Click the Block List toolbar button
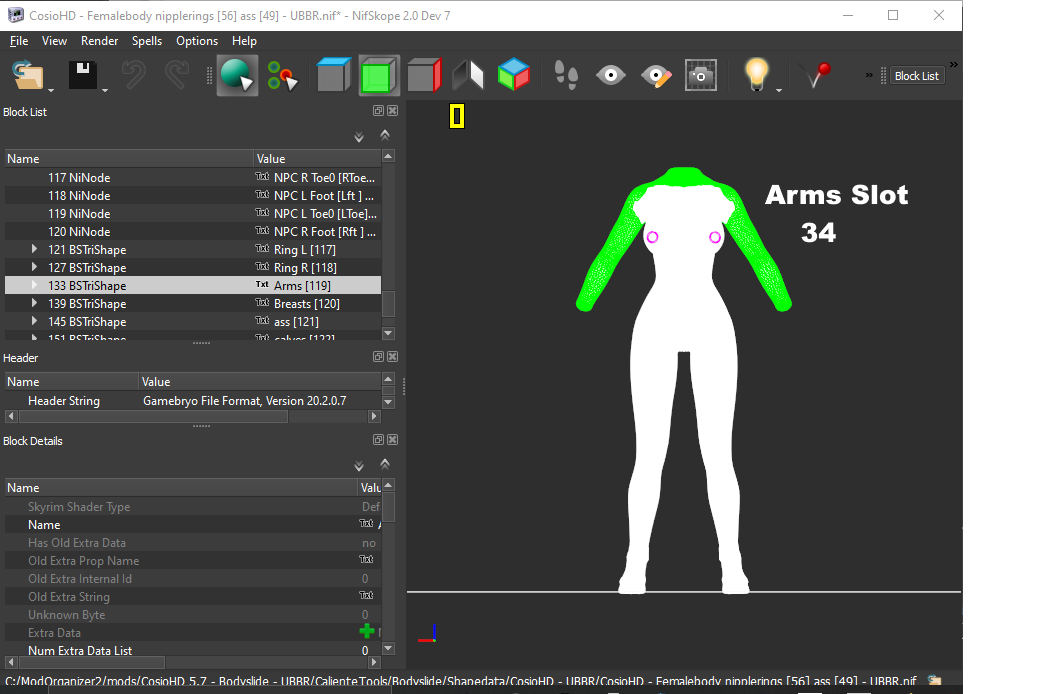Viewport: 1039px width, 694px height. pyautogui.click(x=916, y=76)
